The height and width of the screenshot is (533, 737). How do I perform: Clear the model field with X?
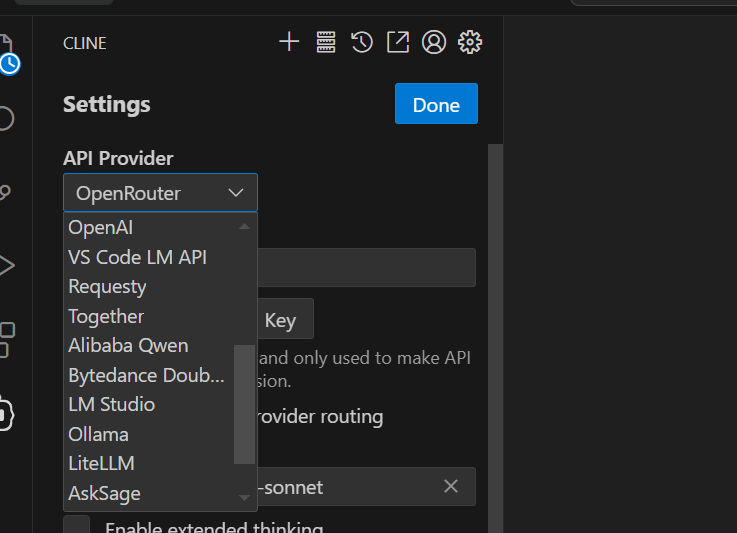451,486
